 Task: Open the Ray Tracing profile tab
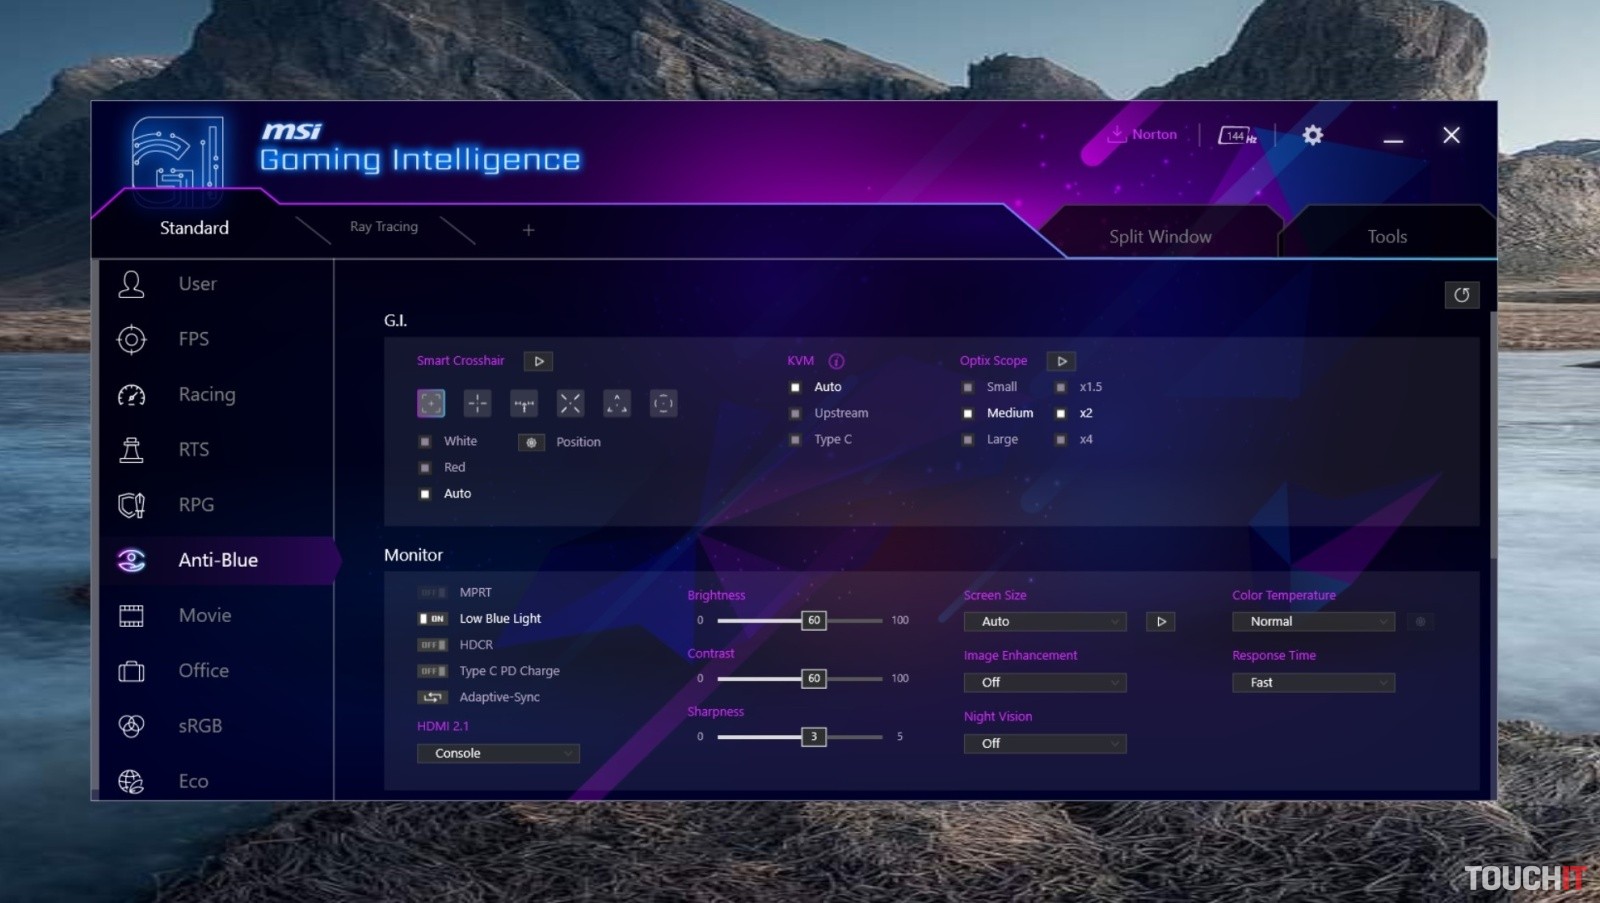pyautogui.click(x=384, y=227)
